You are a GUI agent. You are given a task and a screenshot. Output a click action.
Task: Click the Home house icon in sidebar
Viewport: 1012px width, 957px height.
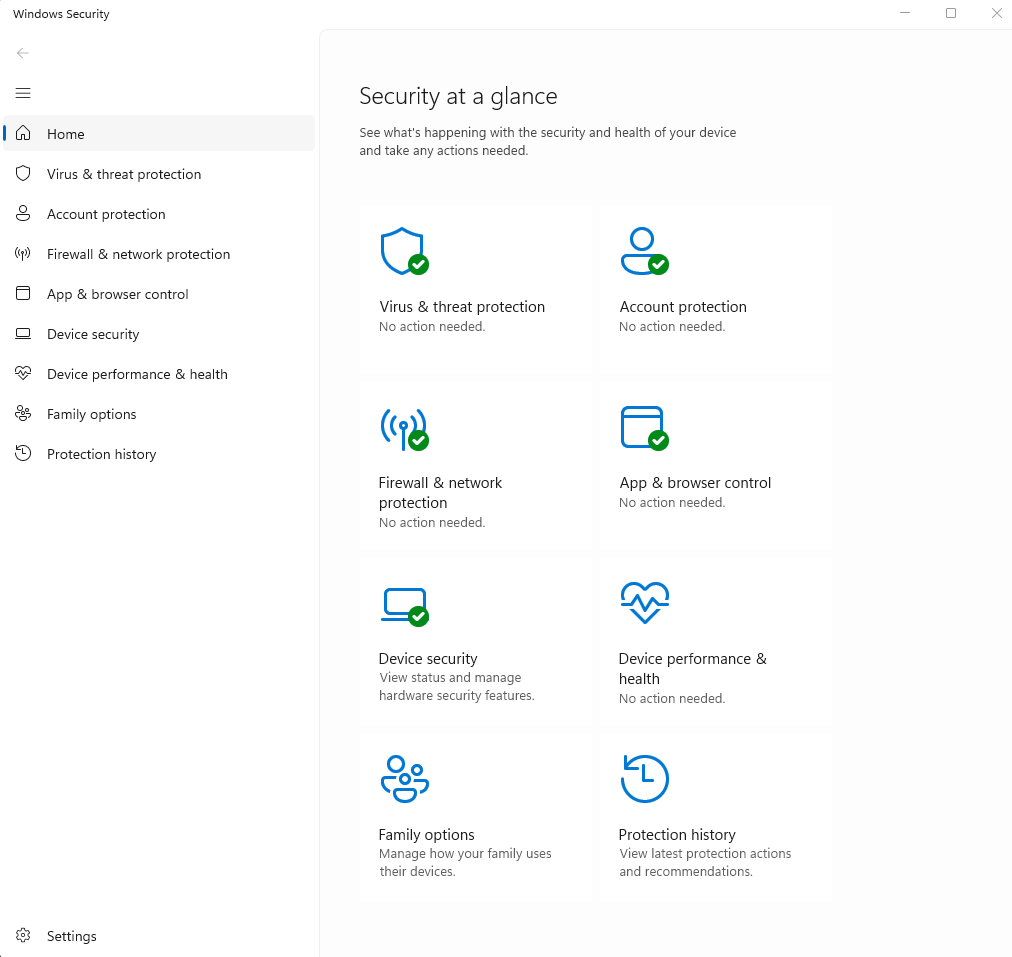point(23,133)
